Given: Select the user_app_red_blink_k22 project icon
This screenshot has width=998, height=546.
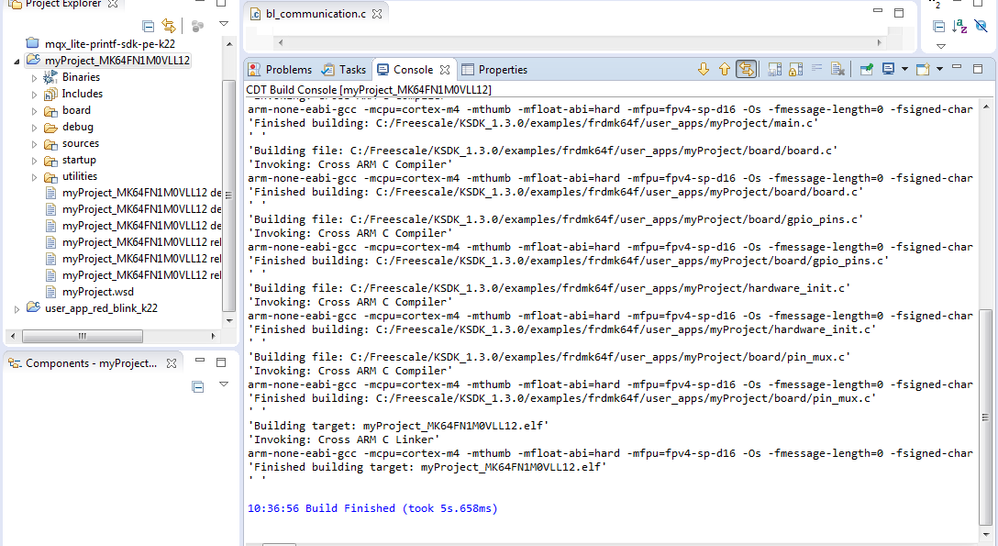Looking at the screenshot, I should coord(33,307).
